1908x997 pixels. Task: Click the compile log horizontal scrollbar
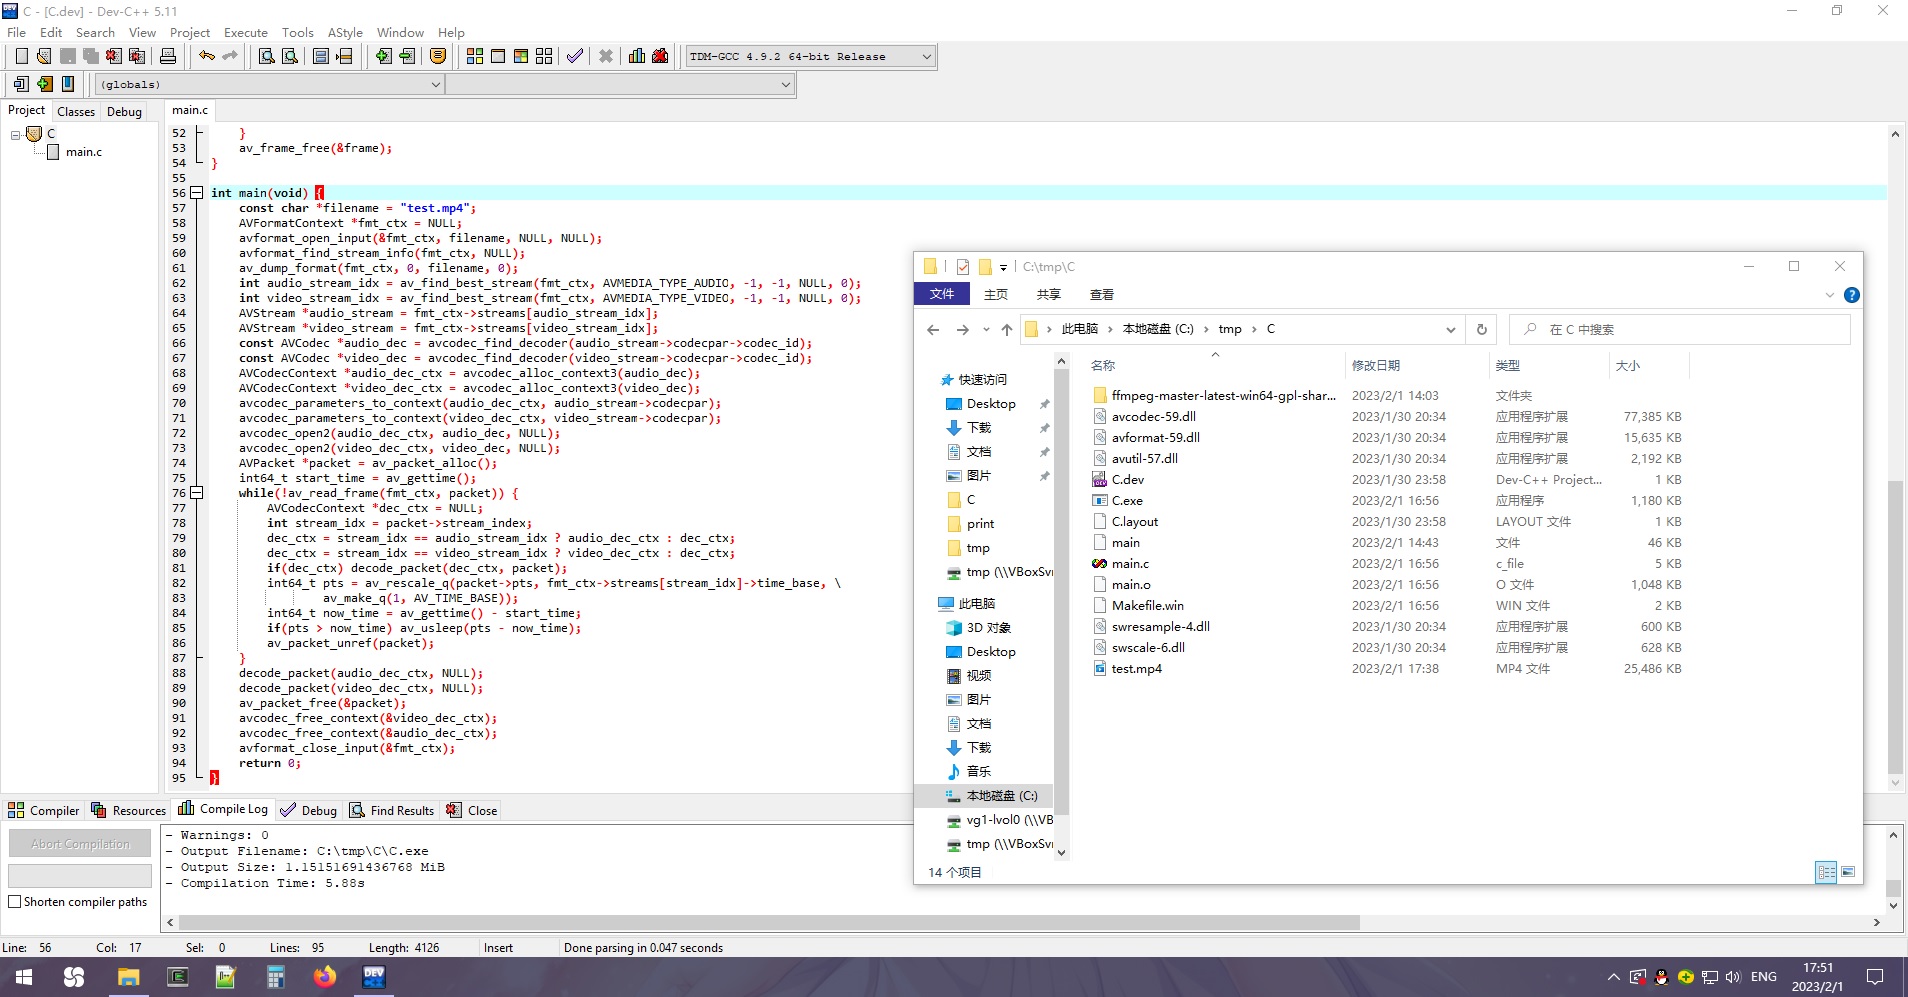pyautogui.click(x=769, y=922)
